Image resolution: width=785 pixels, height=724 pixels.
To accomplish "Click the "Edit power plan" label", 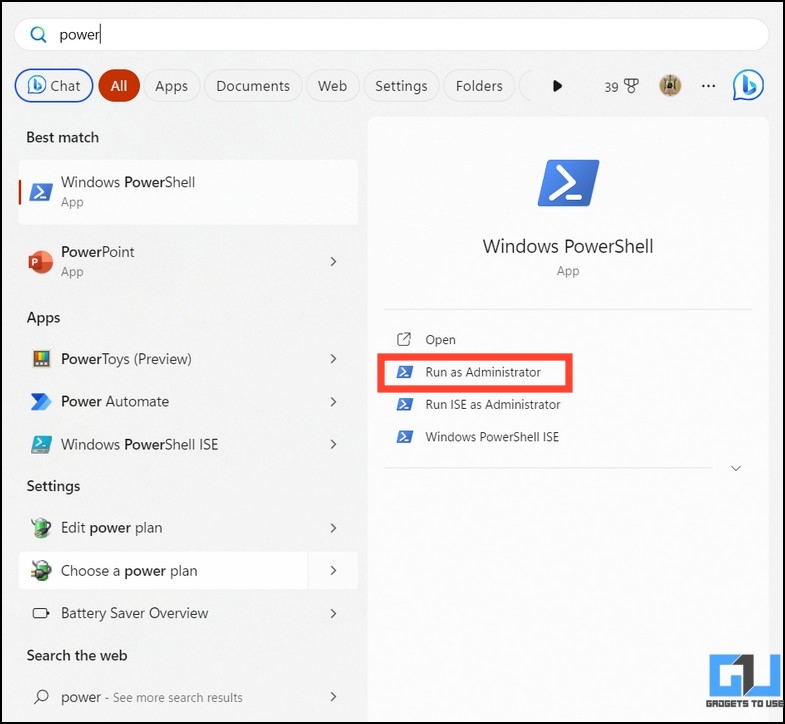I will point(112,528).
